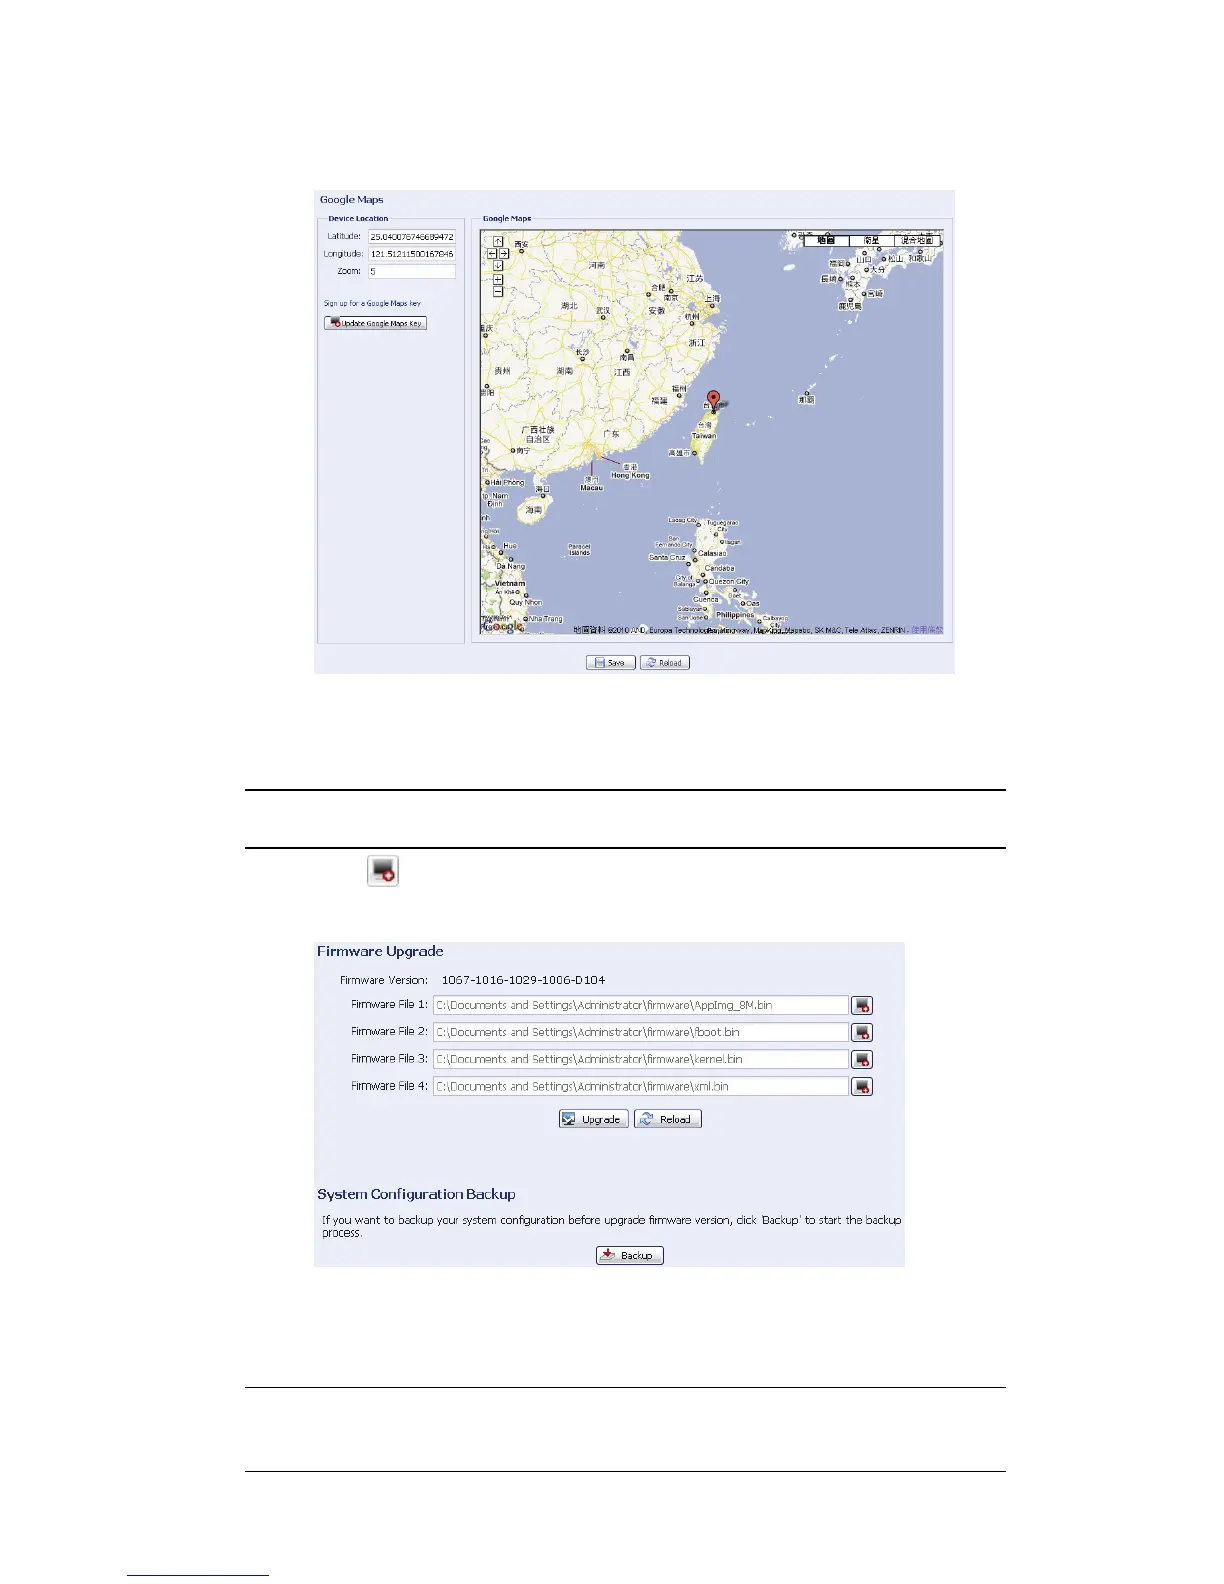Pan the map down with the arrow

tap(498, 266)
